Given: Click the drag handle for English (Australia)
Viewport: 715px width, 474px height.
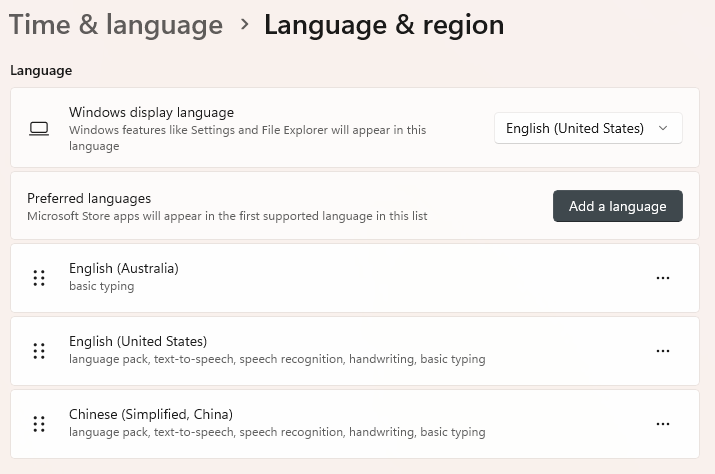Looking at the screenshot, I should pos(39,278).
